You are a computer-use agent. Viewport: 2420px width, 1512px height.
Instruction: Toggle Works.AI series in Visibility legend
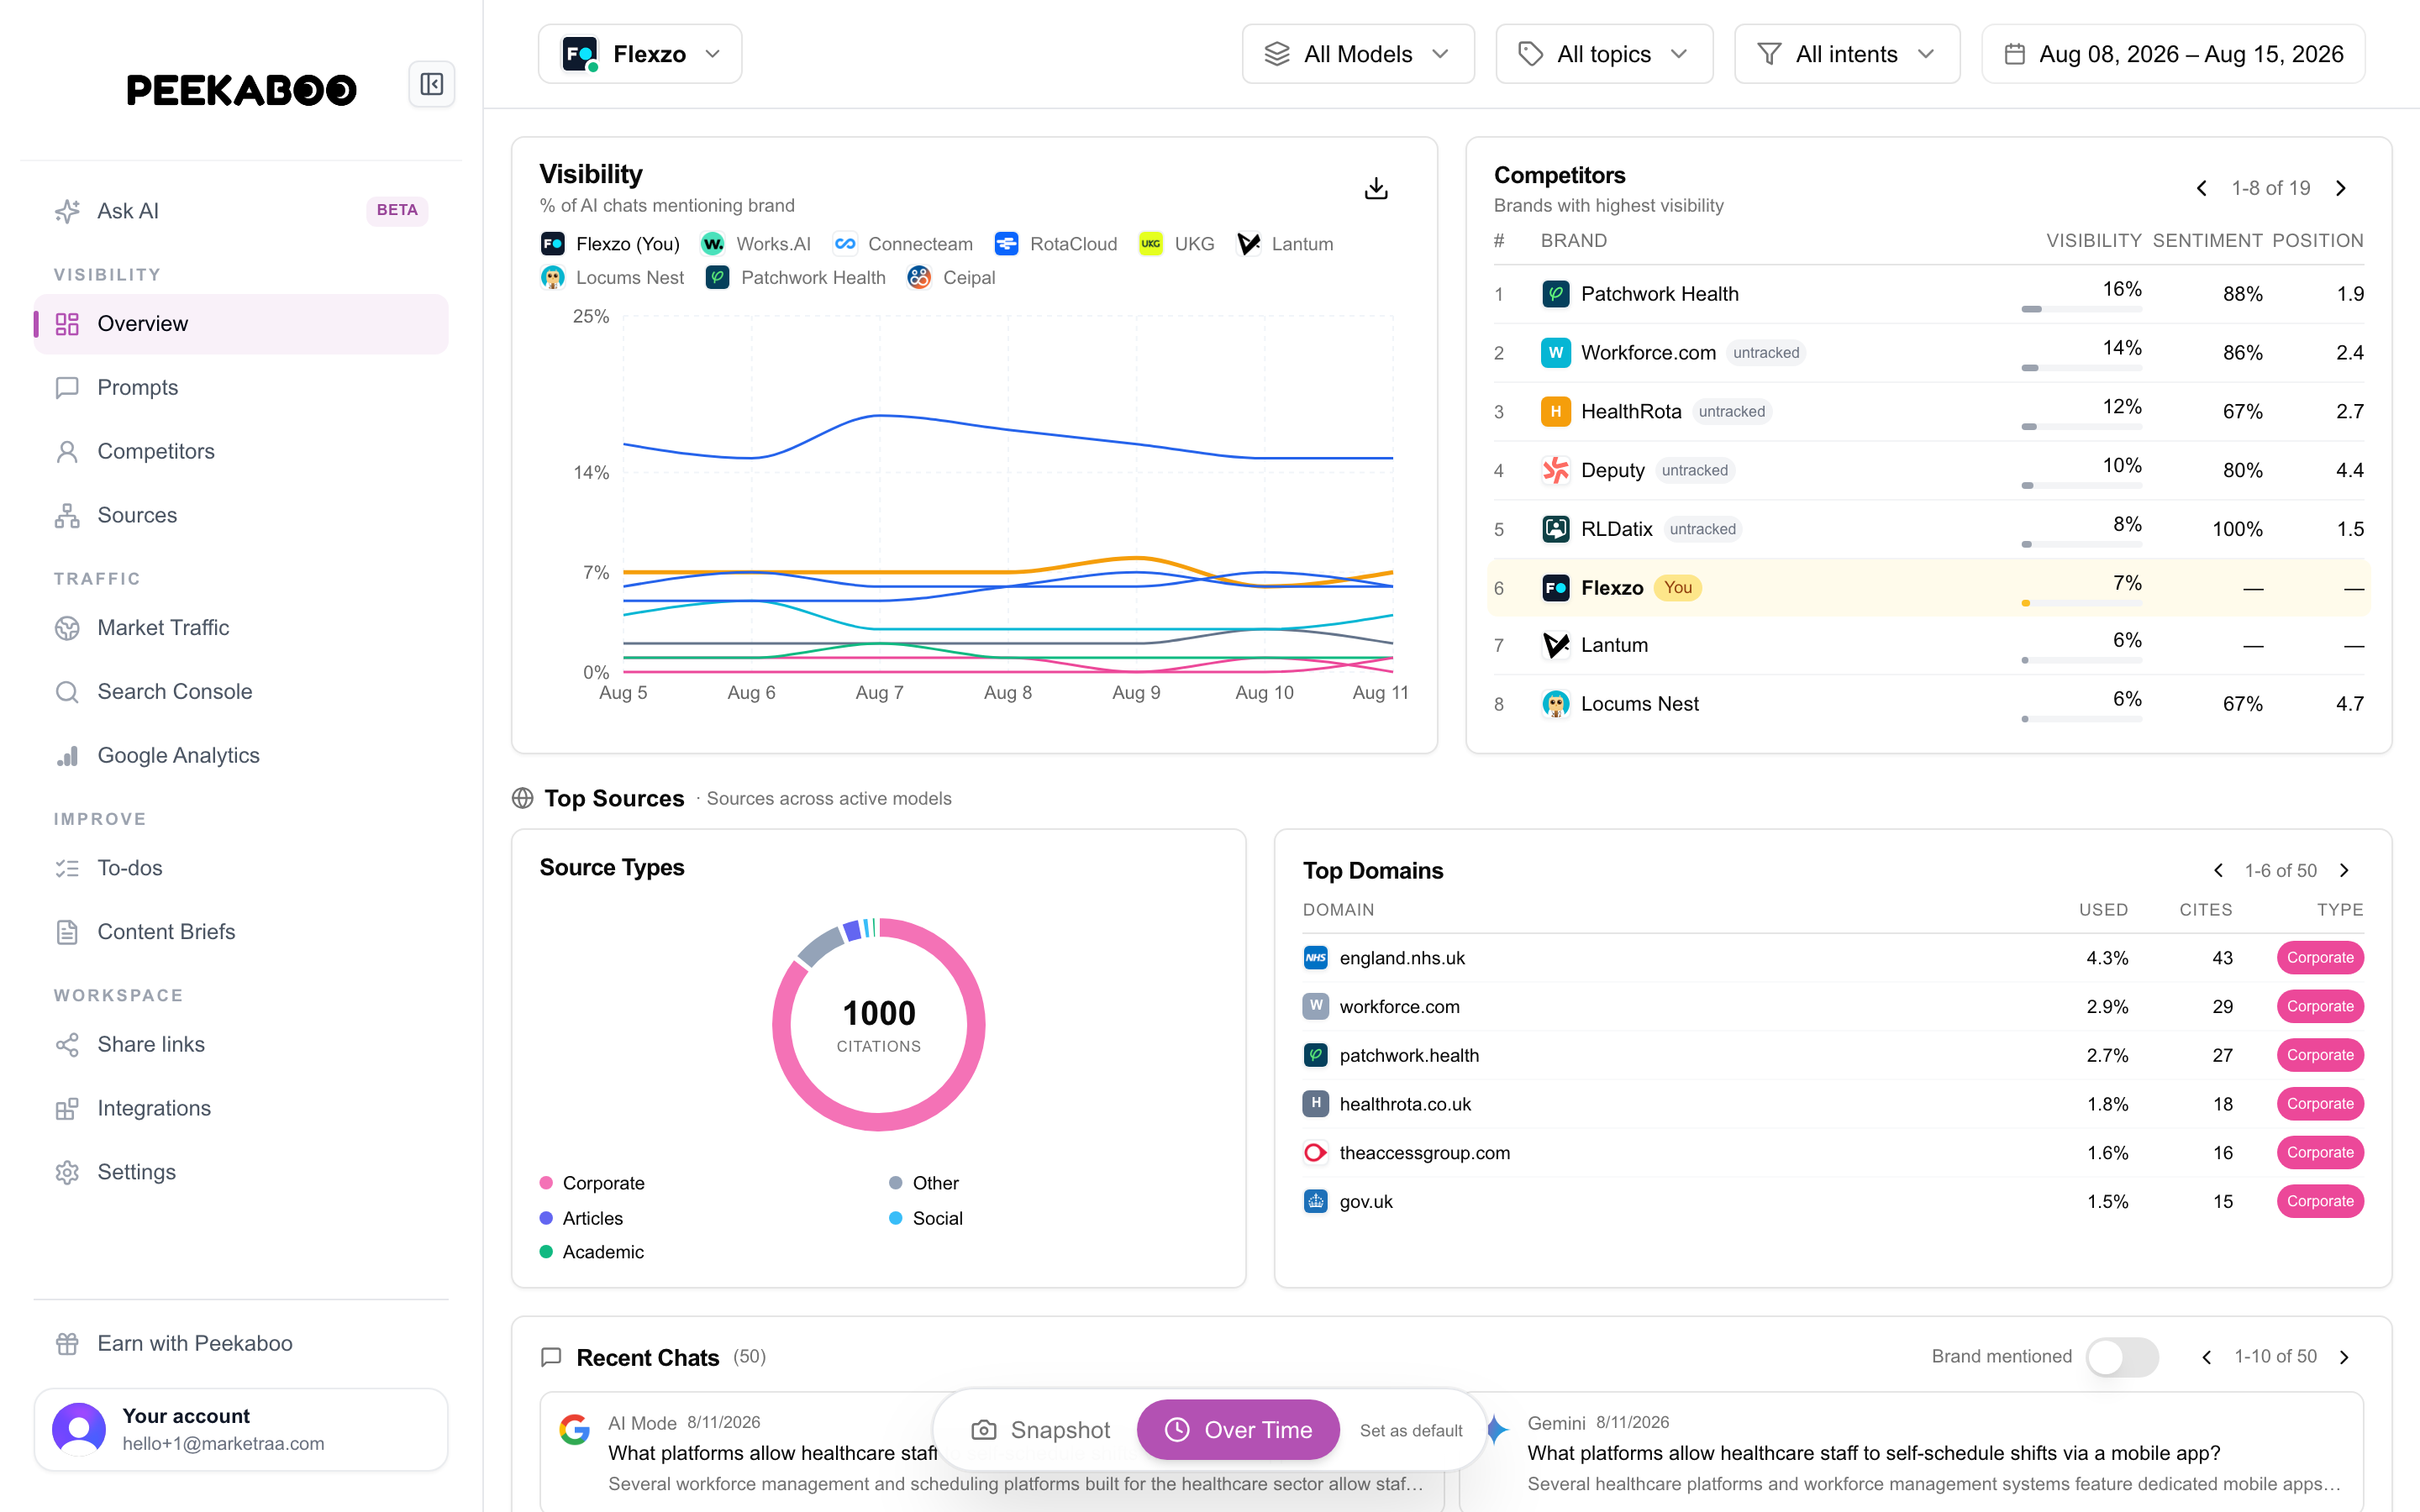755,244
